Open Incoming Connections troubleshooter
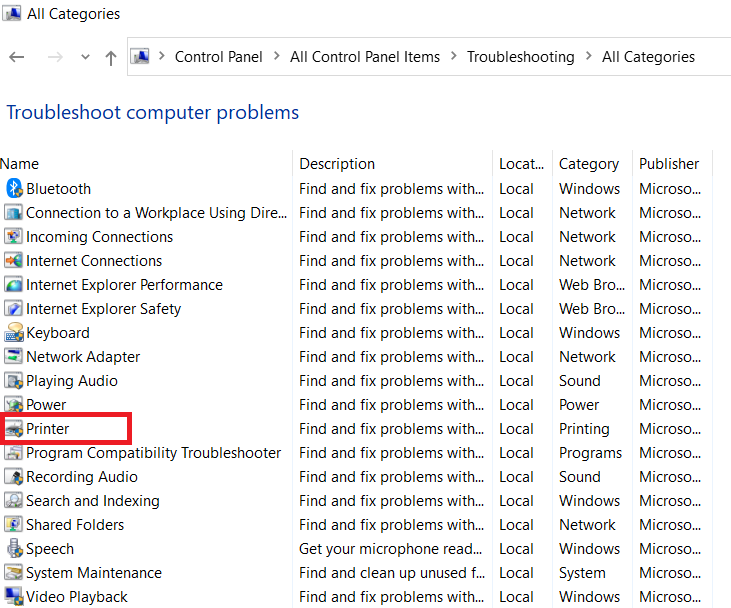731x608 pixels. (x=100, y=237)
